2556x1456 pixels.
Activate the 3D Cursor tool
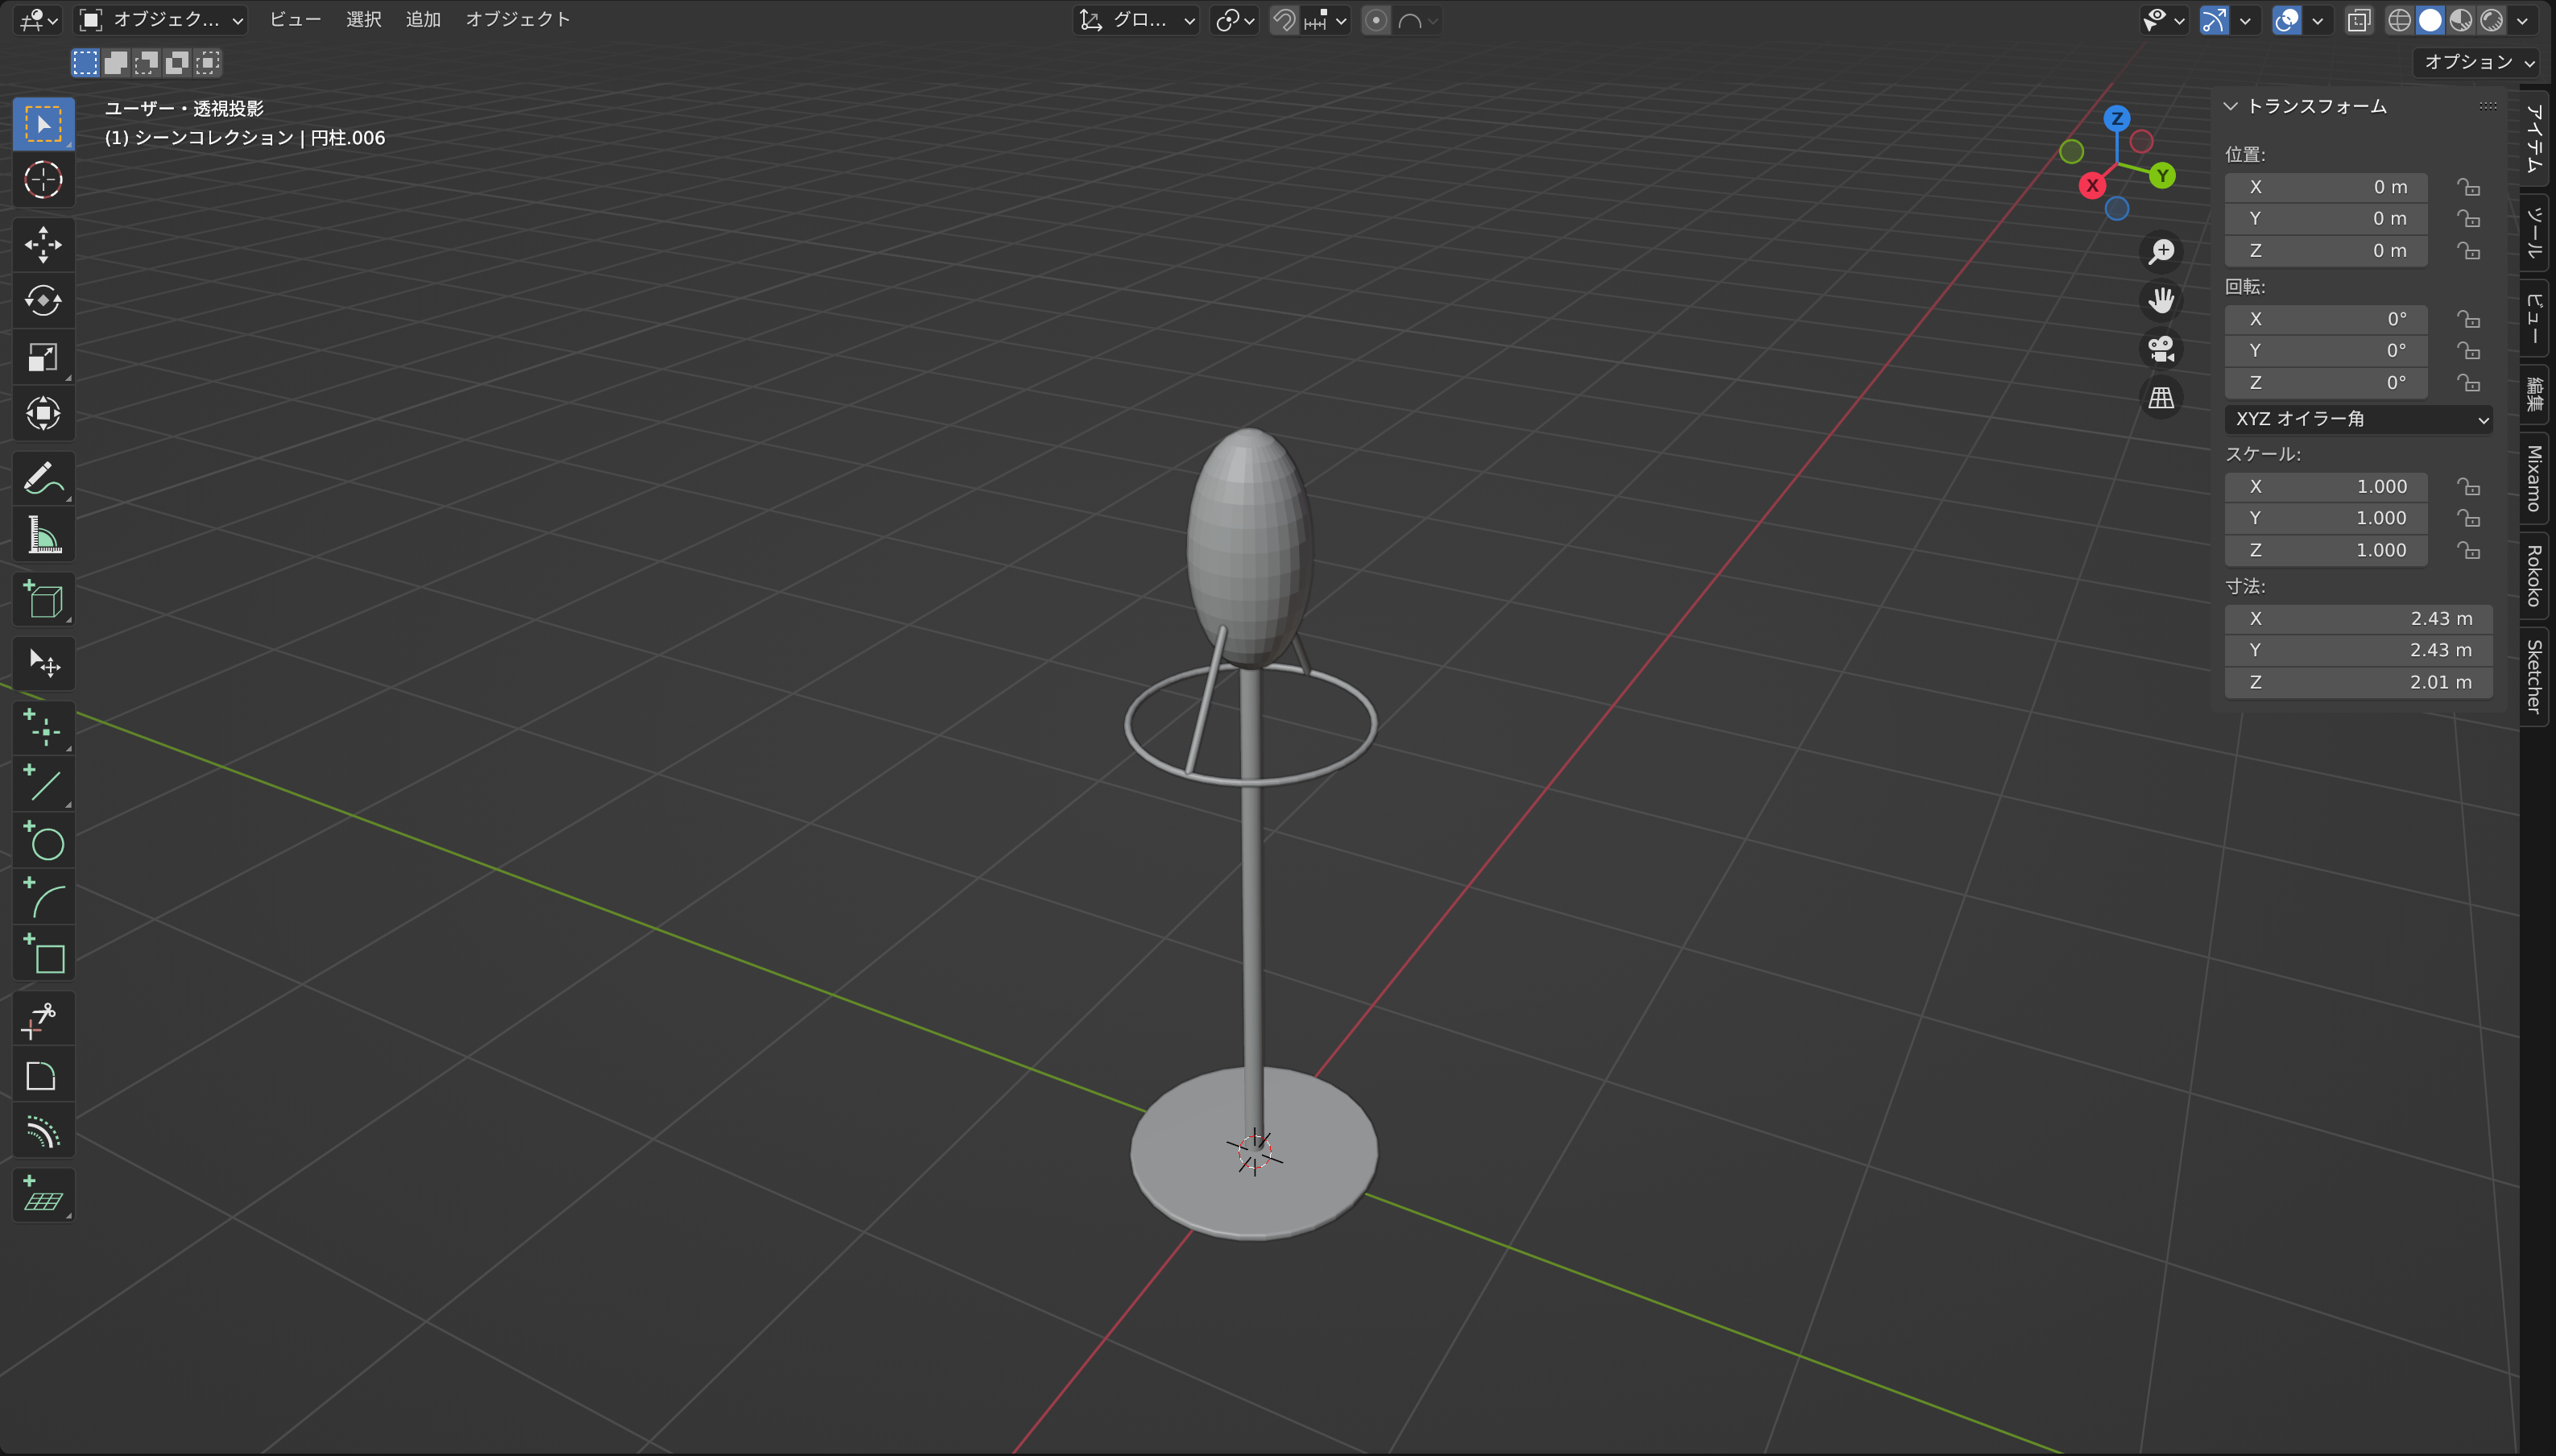click(43, 180)
